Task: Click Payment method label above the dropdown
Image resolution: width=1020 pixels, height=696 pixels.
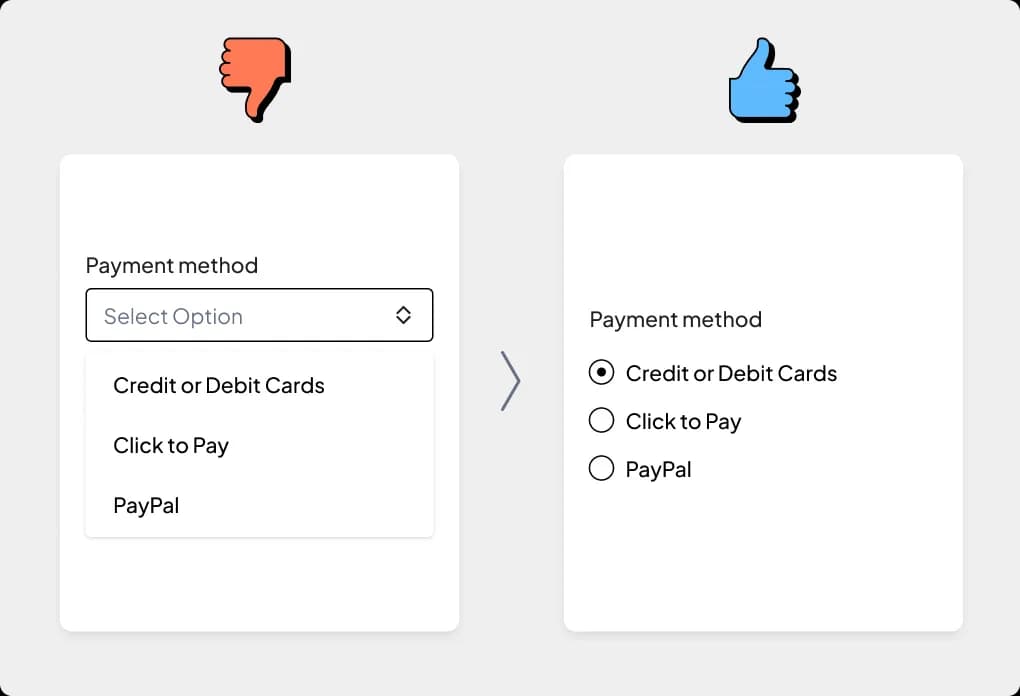Action: [x=172, y=265]
